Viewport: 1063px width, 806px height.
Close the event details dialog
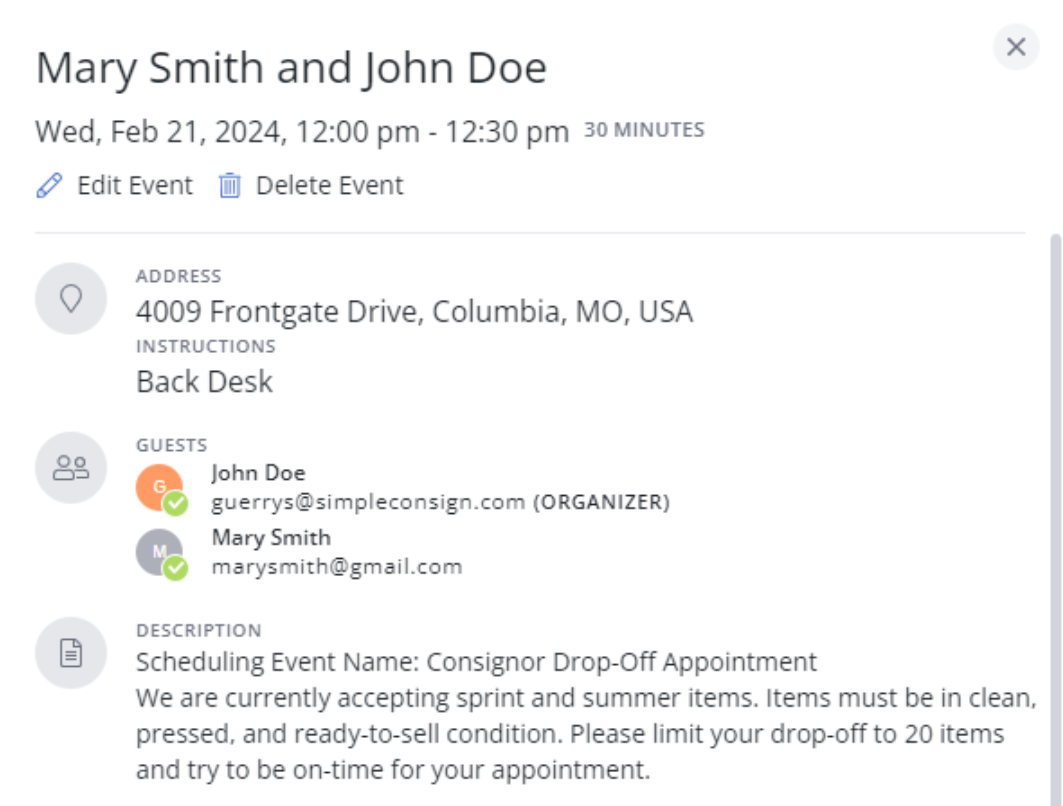1016,47
